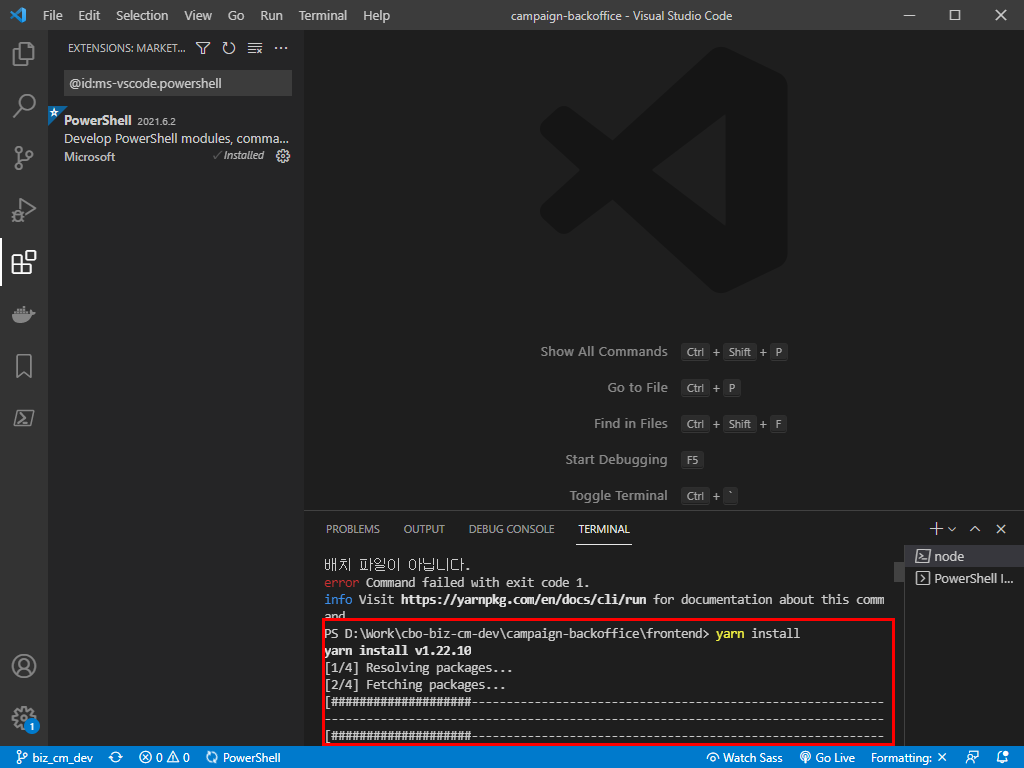This screenshot has height=768, width=1024.
Task: Click the VS Code logo in title bar
Action: [18, 15]
